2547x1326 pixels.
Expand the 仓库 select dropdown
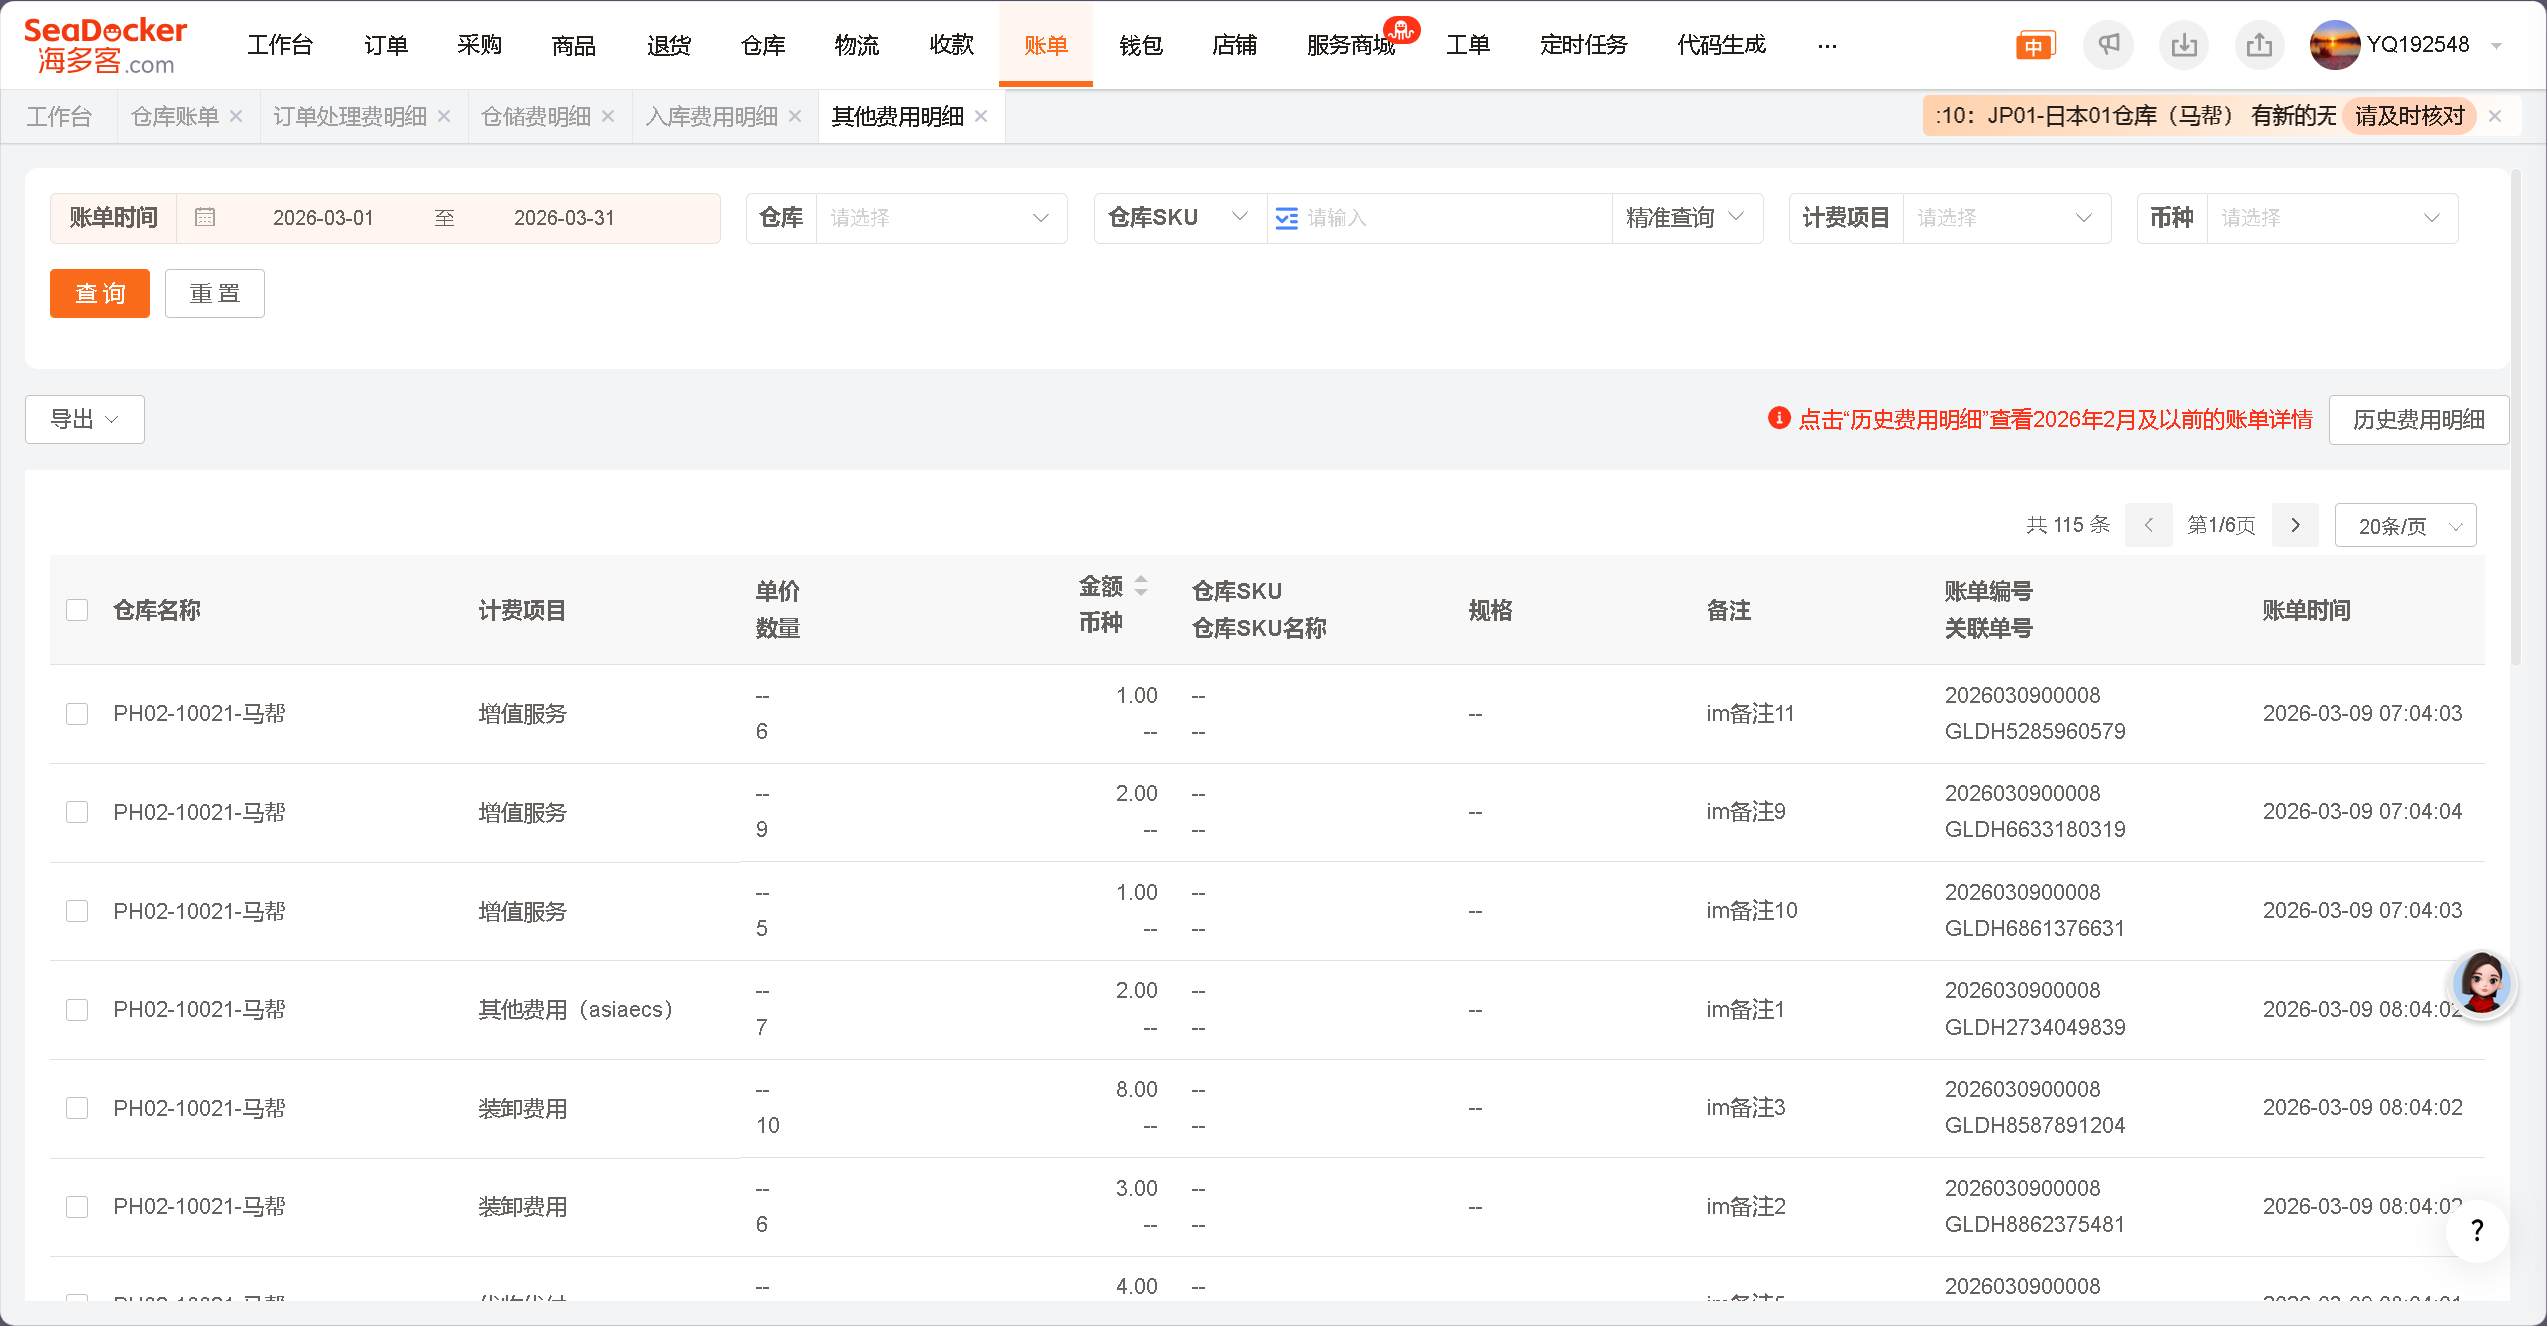click(x=940, y=218)
